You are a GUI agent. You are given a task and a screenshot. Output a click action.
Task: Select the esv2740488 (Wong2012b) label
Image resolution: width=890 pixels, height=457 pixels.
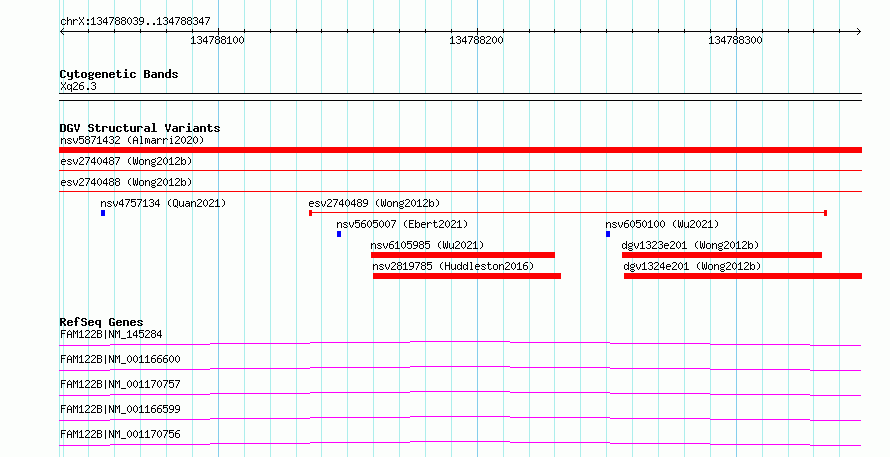click(x=126, y=182)
